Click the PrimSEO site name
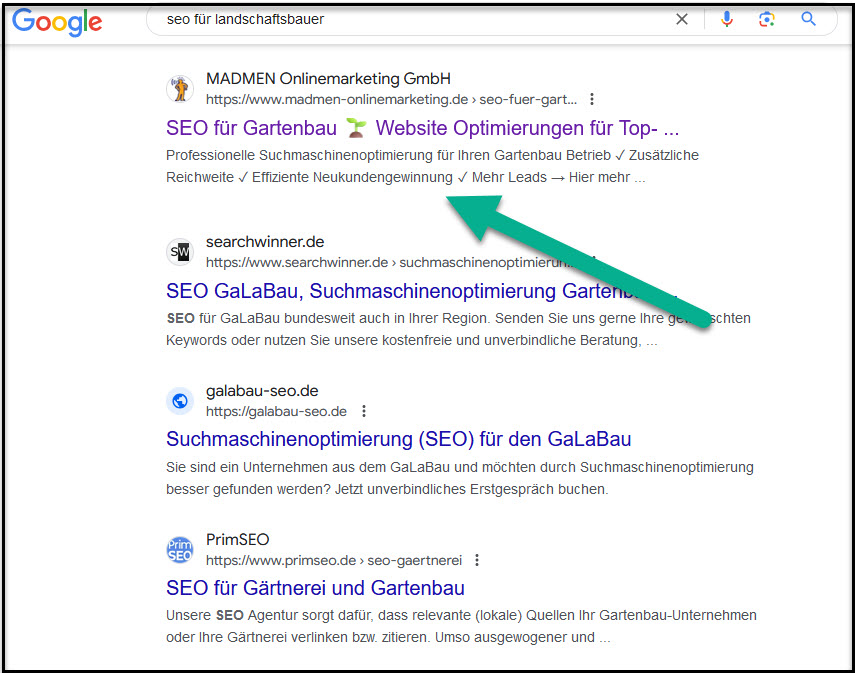 [238, 540]
